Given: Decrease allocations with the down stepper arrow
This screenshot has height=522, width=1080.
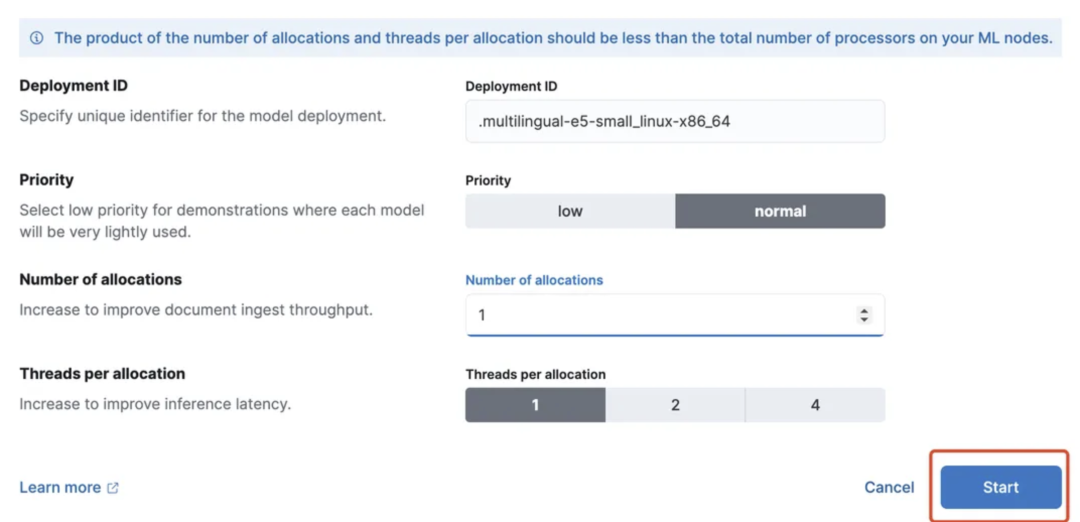Looking at the screenshot, I should (864, 320).
